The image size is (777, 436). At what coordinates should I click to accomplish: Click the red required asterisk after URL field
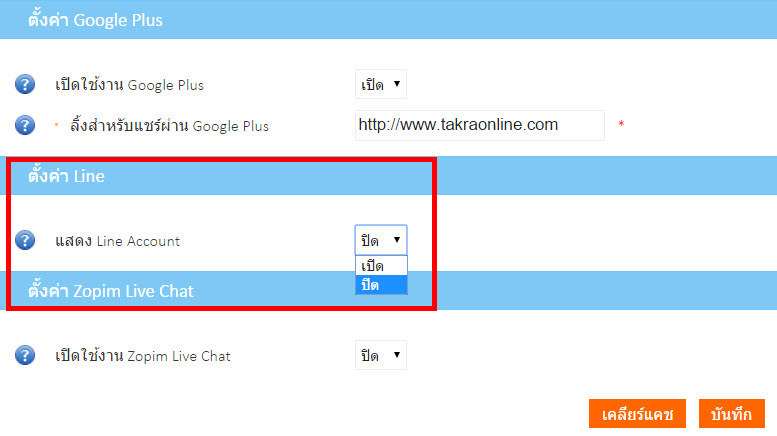click(621, 125)
